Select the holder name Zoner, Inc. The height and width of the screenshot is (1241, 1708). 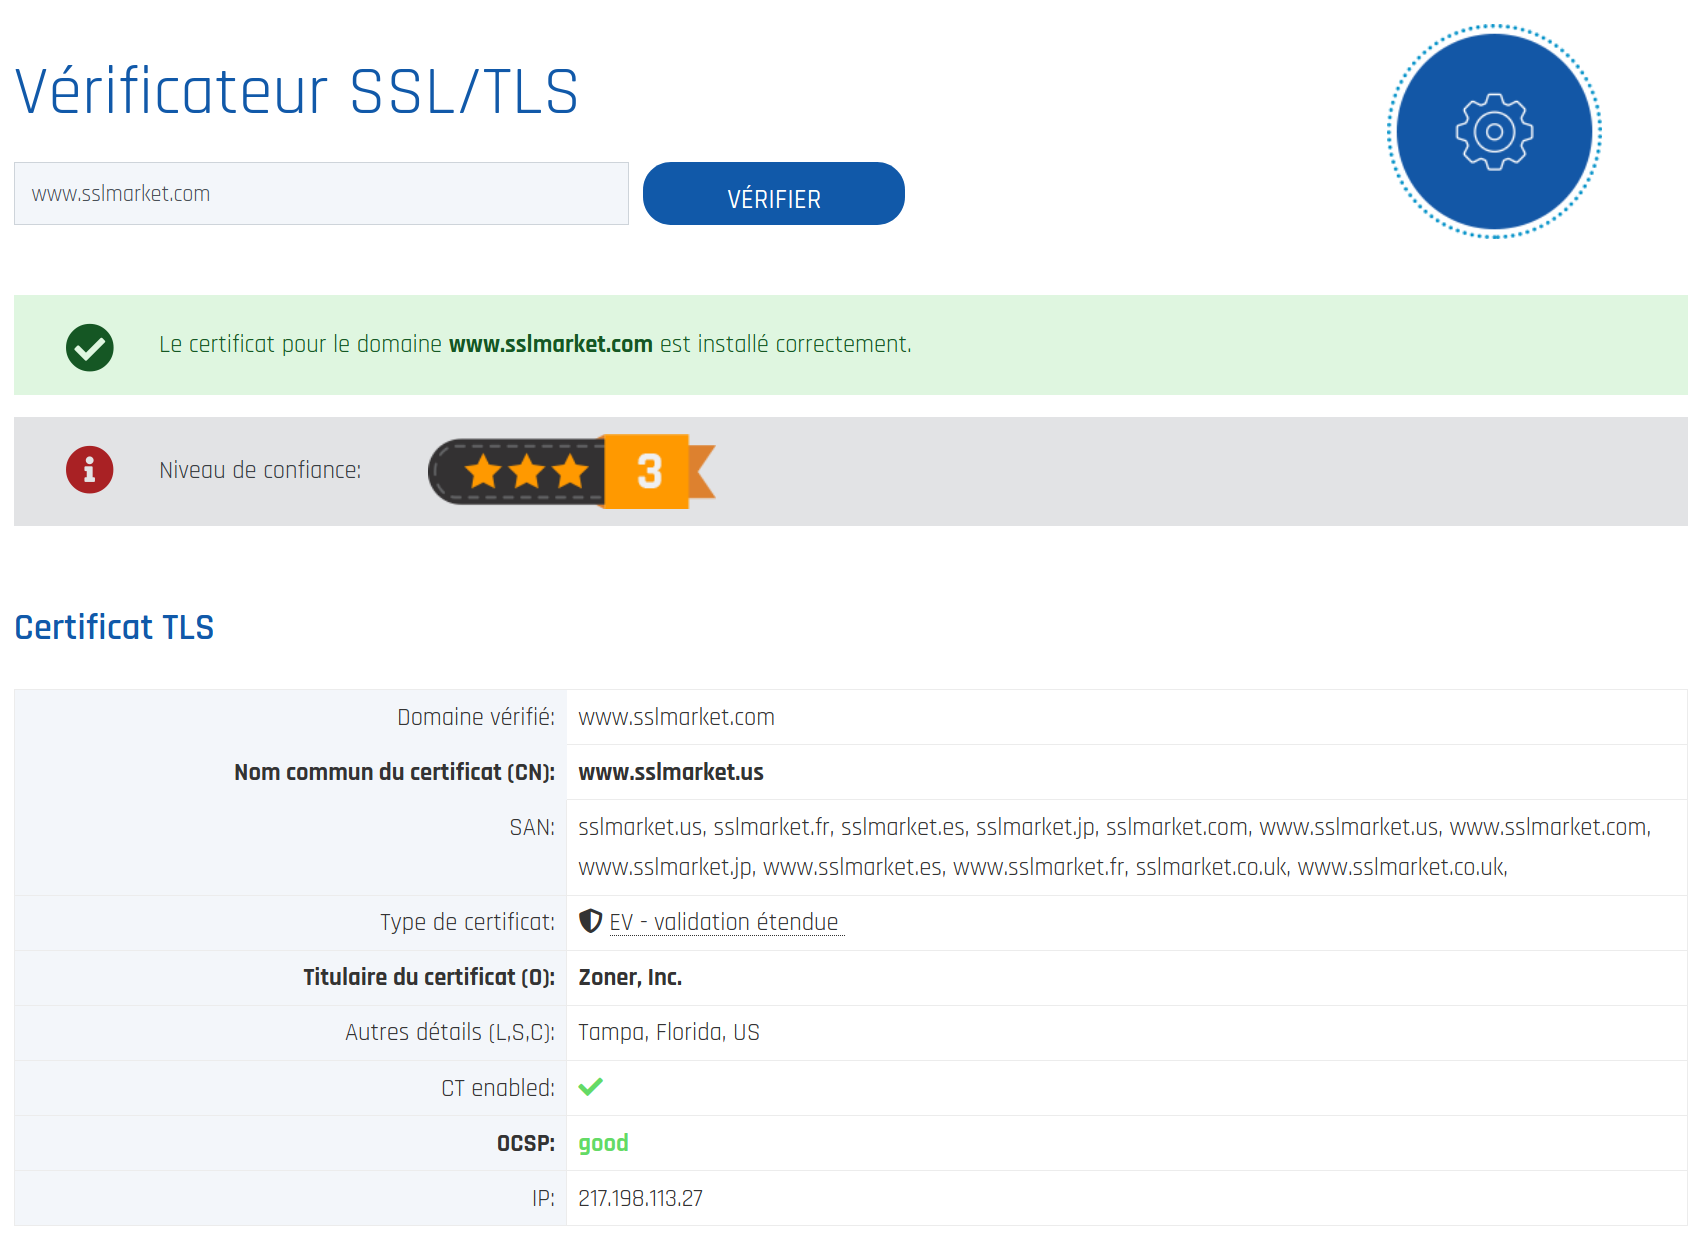pyautogui.click(x=630, y=978)
